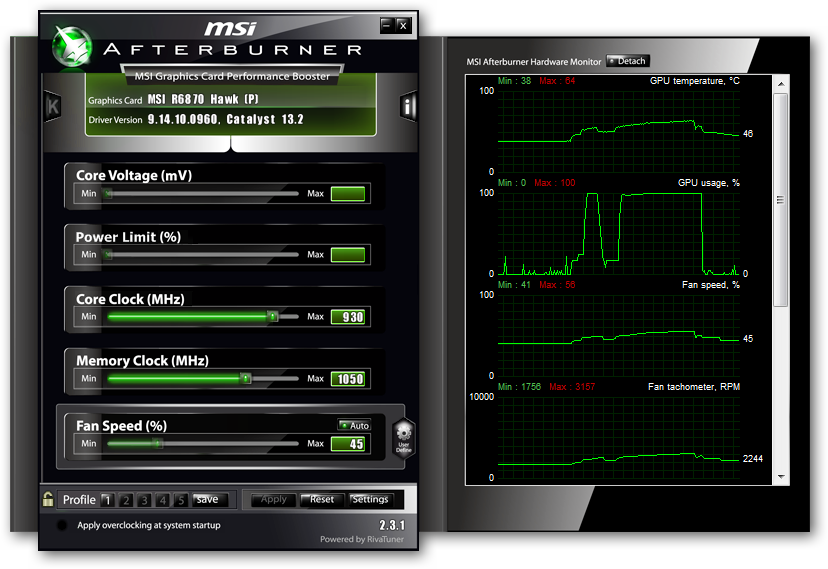Open the Settings dialog
This screenshot has height=569, width=828.
[370, 499]
